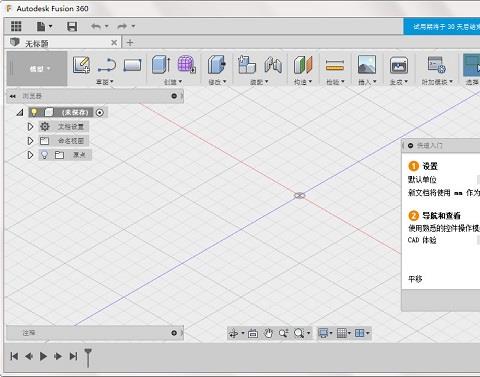Click the Insert image icon

click(x=367, y=64)
